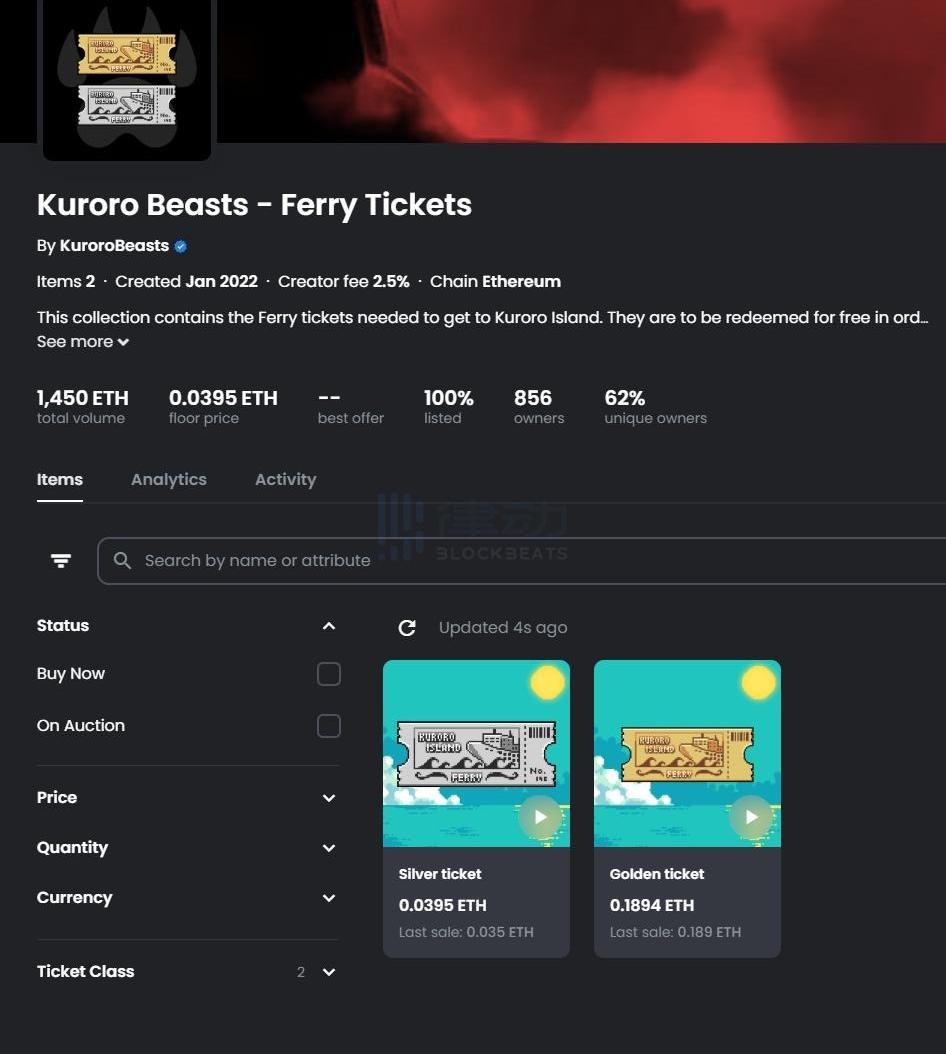Expand the Price filter

[x=188, y=798]
